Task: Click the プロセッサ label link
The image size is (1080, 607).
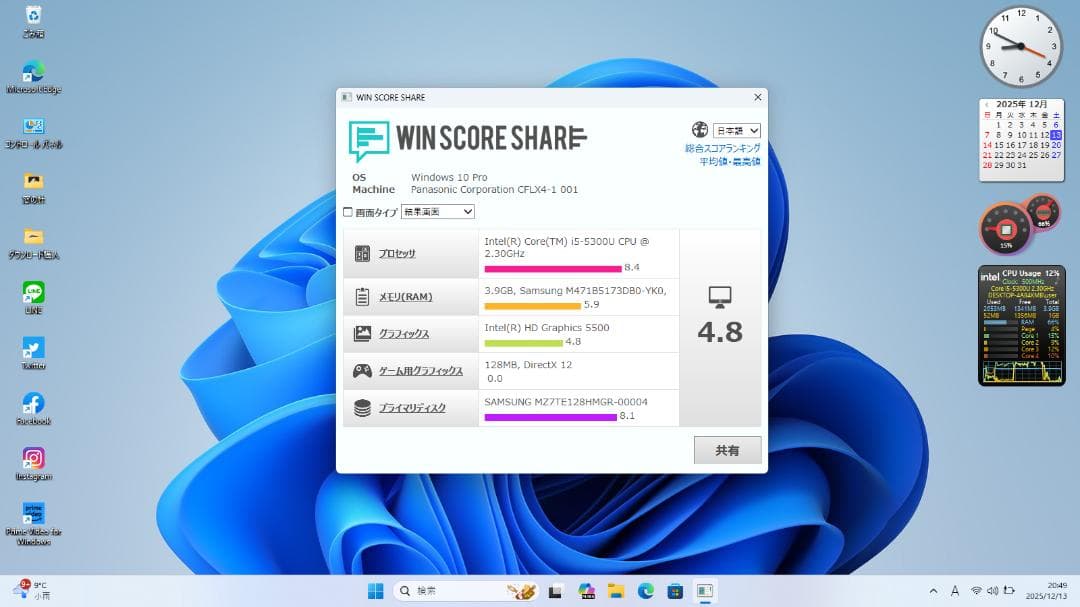Action: click(397, 254)
